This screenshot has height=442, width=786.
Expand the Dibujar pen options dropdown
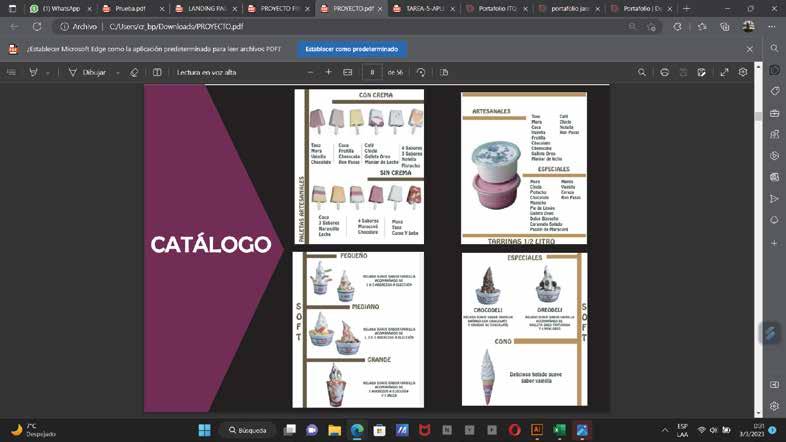118,73
